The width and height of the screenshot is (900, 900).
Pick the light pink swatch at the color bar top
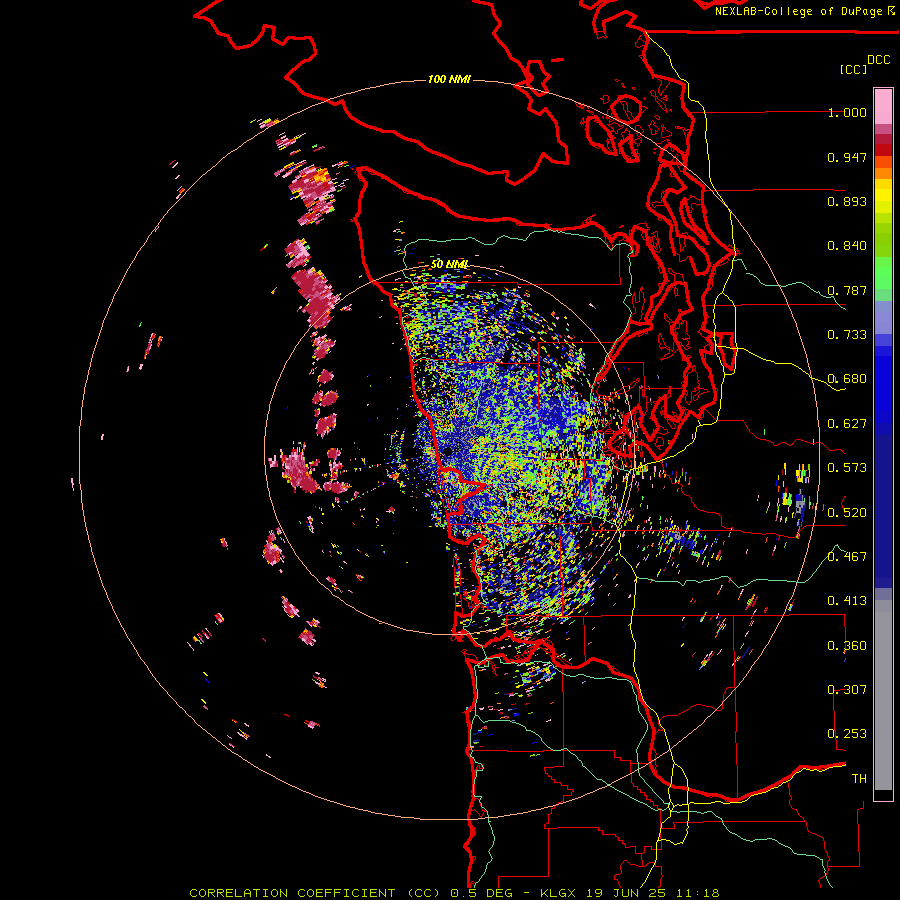tap(883, 106)
